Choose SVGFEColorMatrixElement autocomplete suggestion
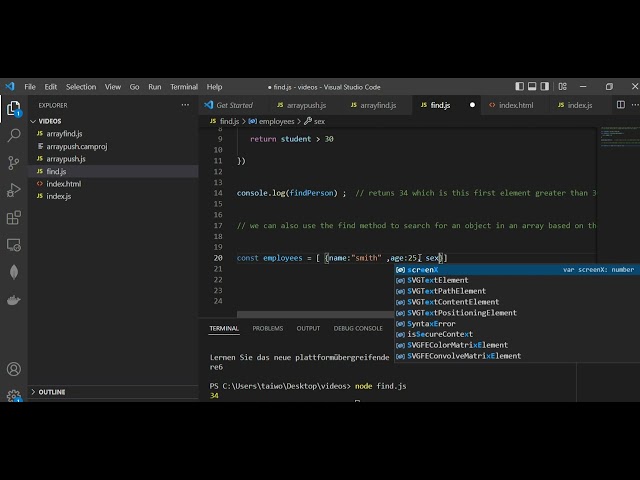The width and height of the screenshot is (640, 480). (x=517, y=345)
